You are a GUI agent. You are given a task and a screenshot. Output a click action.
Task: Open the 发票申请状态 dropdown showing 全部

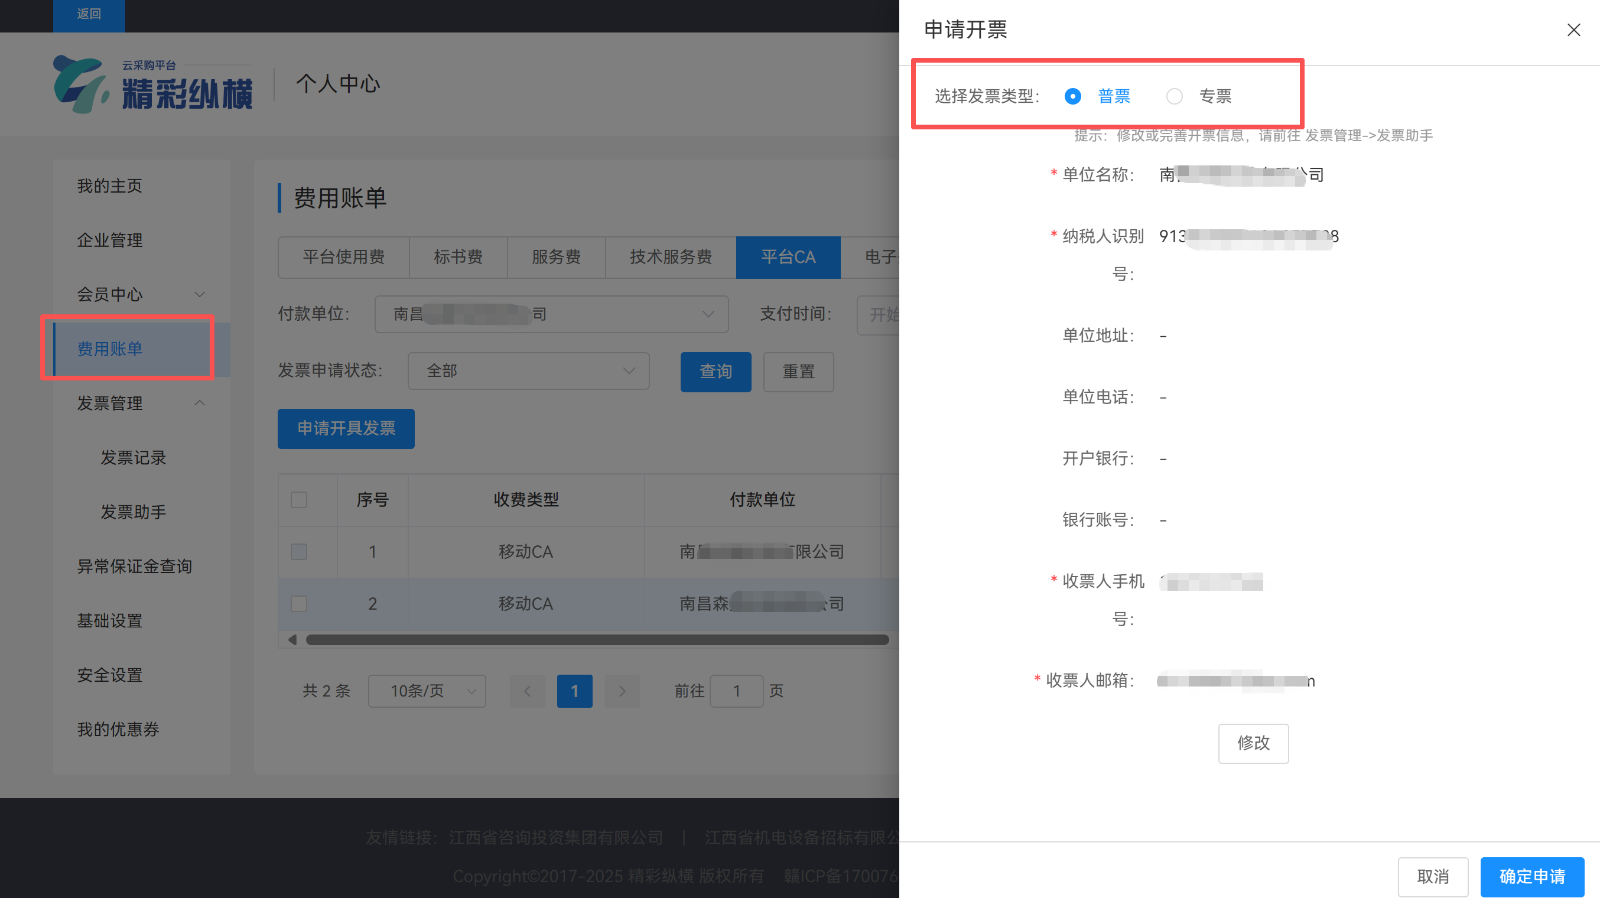click(528, 371)
